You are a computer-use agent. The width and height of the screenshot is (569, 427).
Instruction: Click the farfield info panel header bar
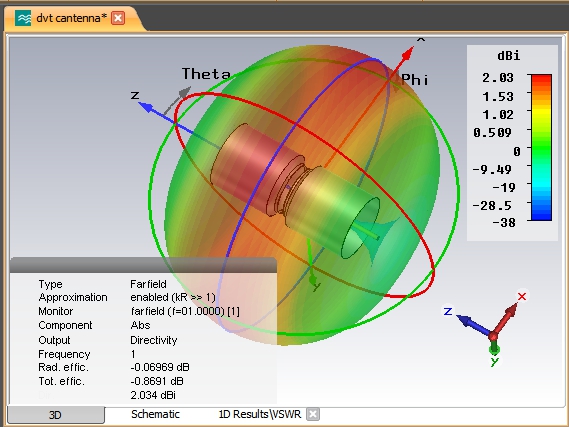pos(143,265)
